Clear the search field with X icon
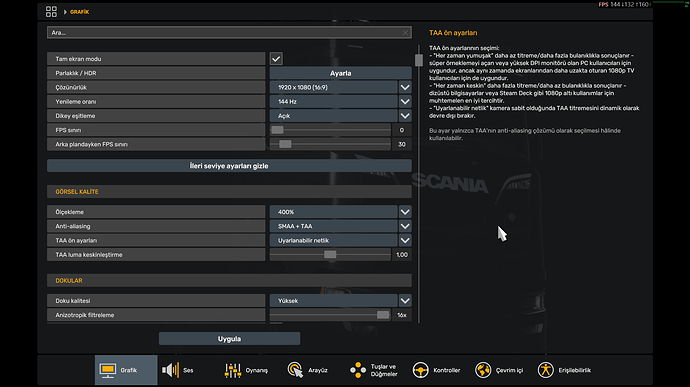Screen dimensions: 690x387 405,33
